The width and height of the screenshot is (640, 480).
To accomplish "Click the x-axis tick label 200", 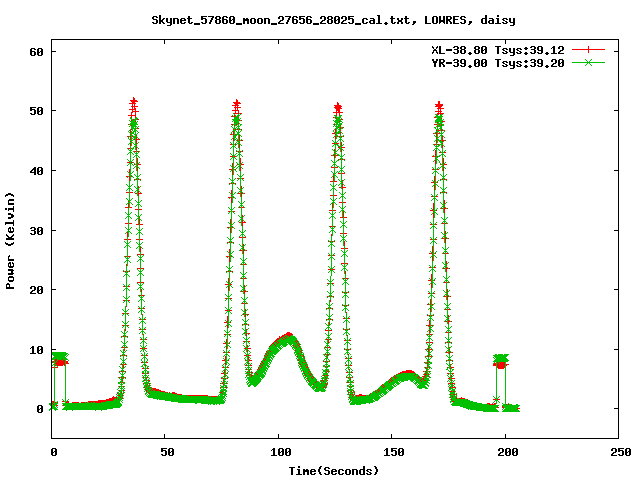I will click(507, 452).
